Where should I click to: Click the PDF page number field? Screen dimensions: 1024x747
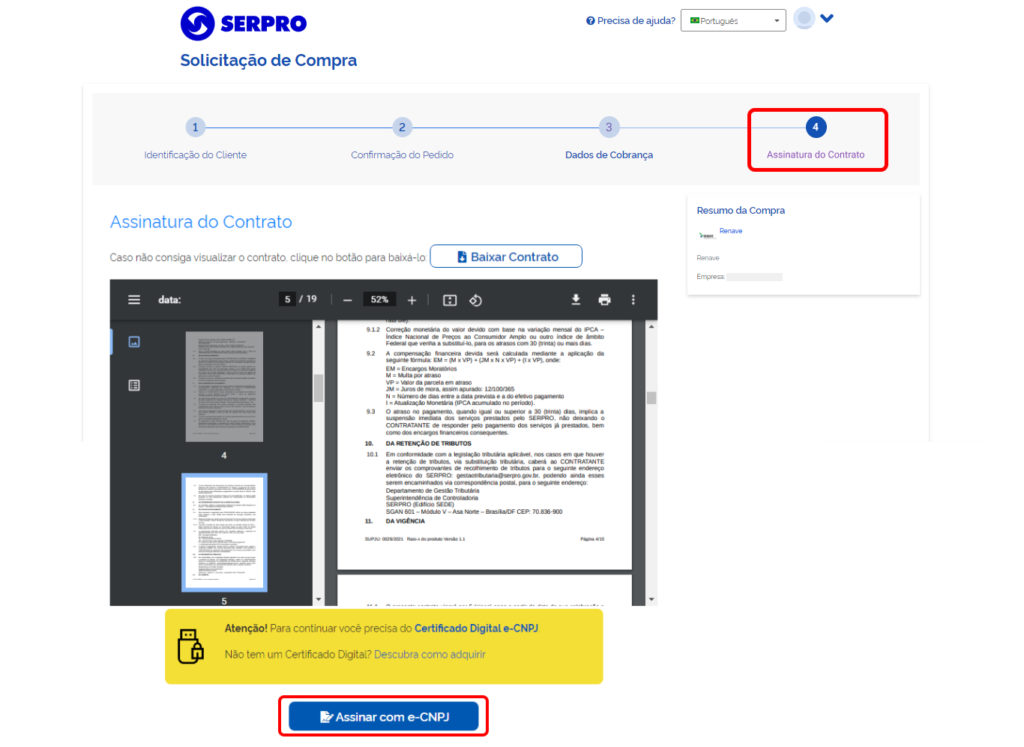(x=287, y=299)
